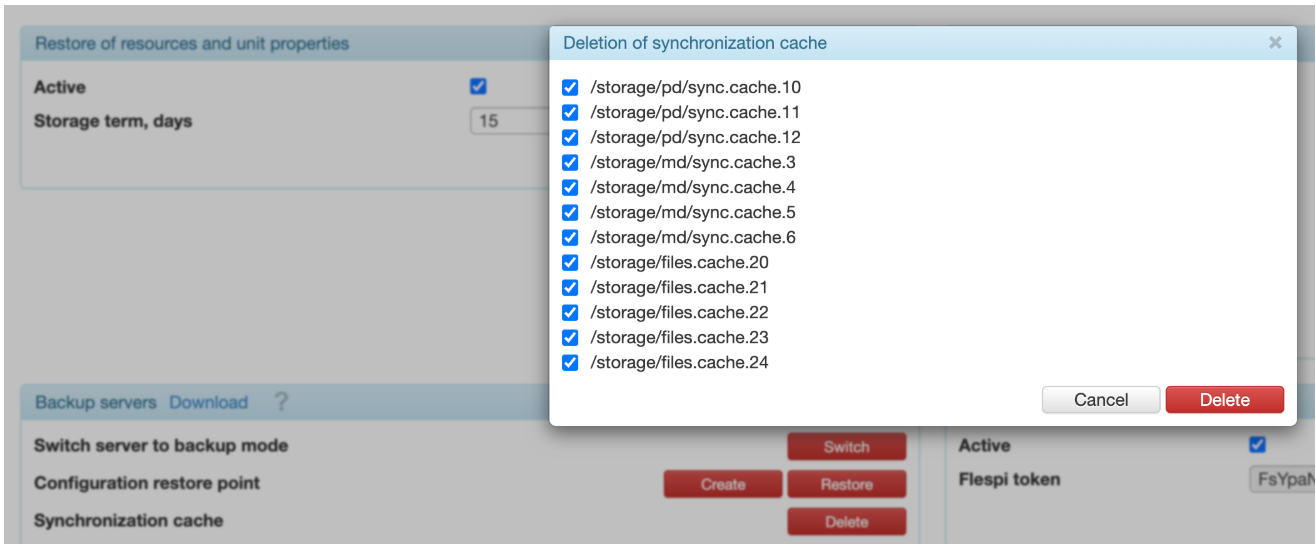Deselect /storage/md/sync.cache.3 checkbox
1316x545 pixels.
click(x=570, y=163)
